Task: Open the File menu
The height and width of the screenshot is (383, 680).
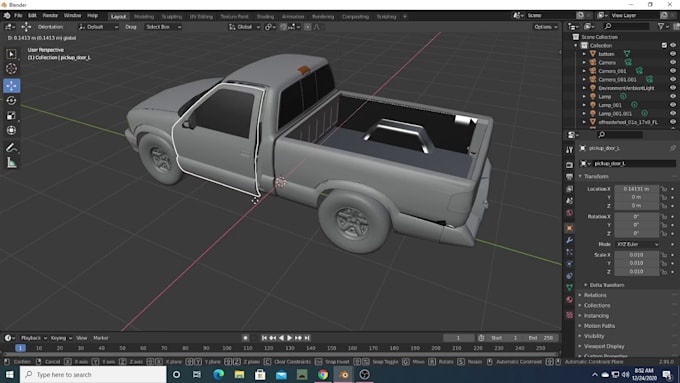Action: tap(18, 16)
